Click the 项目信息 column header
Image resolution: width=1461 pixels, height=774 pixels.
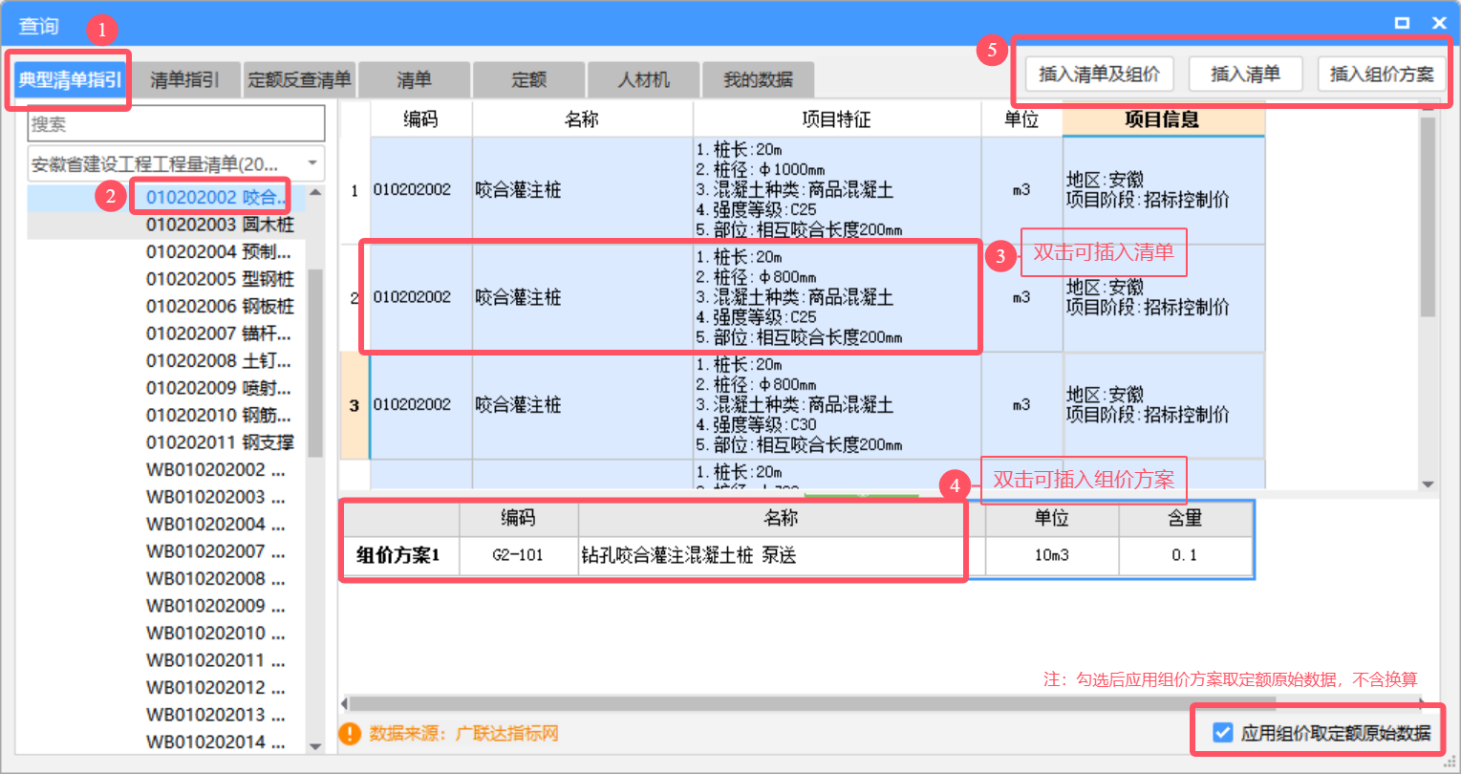(x=1163, y=119)
